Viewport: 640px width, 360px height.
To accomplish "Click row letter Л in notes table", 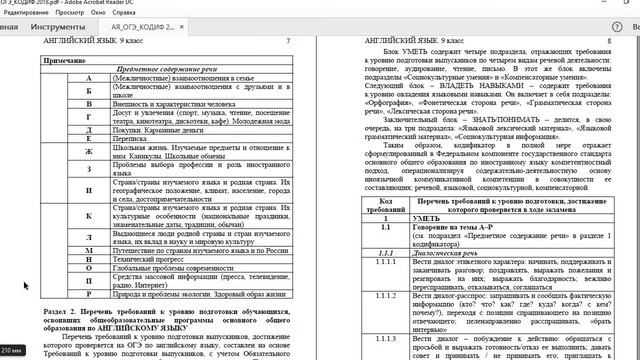I will pyautogui.click(x=89, y=237).
